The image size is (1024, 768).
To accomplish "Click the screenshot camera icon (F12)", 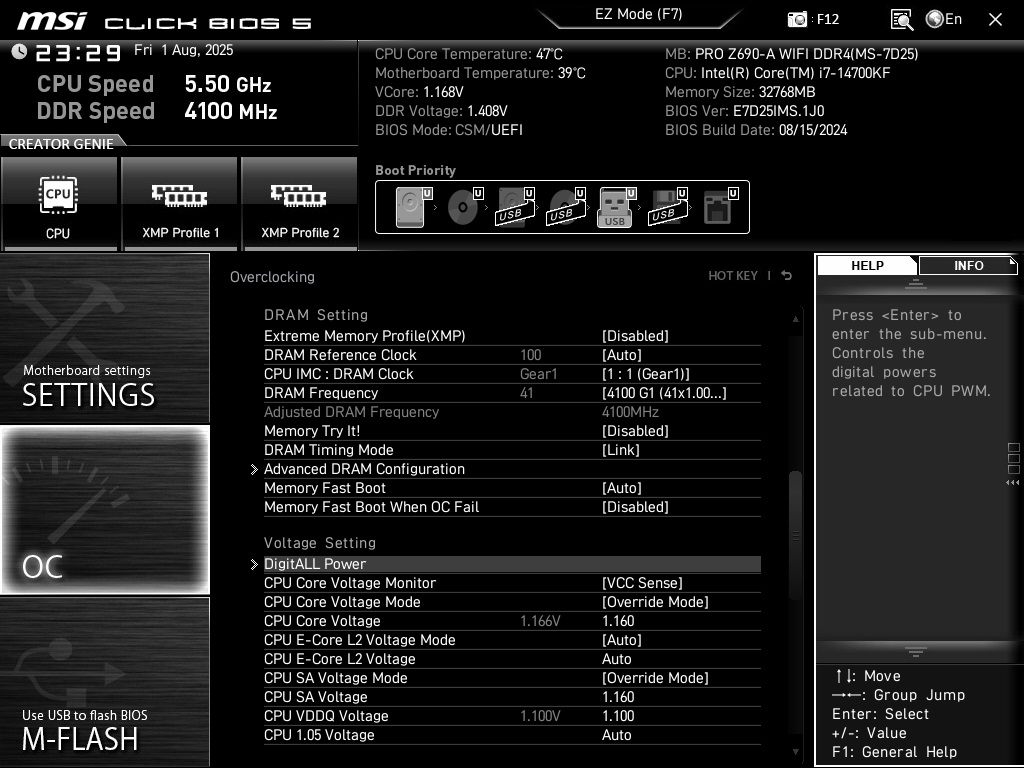I will (x=797, y=19).
